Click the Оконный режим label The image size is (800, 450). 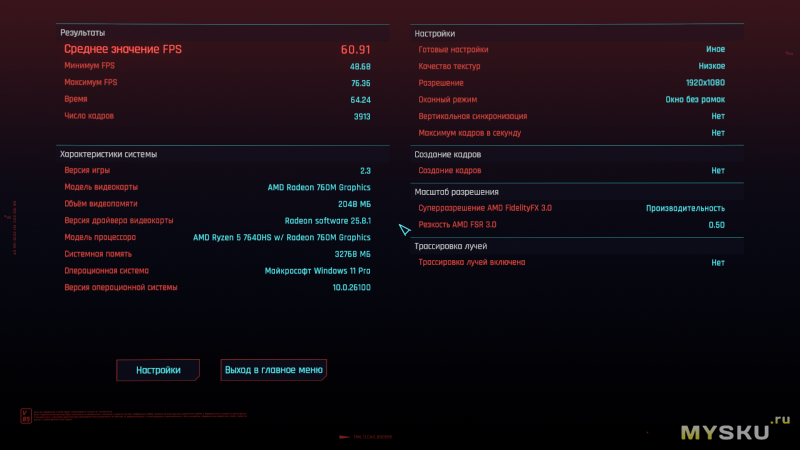coord(447,99)
